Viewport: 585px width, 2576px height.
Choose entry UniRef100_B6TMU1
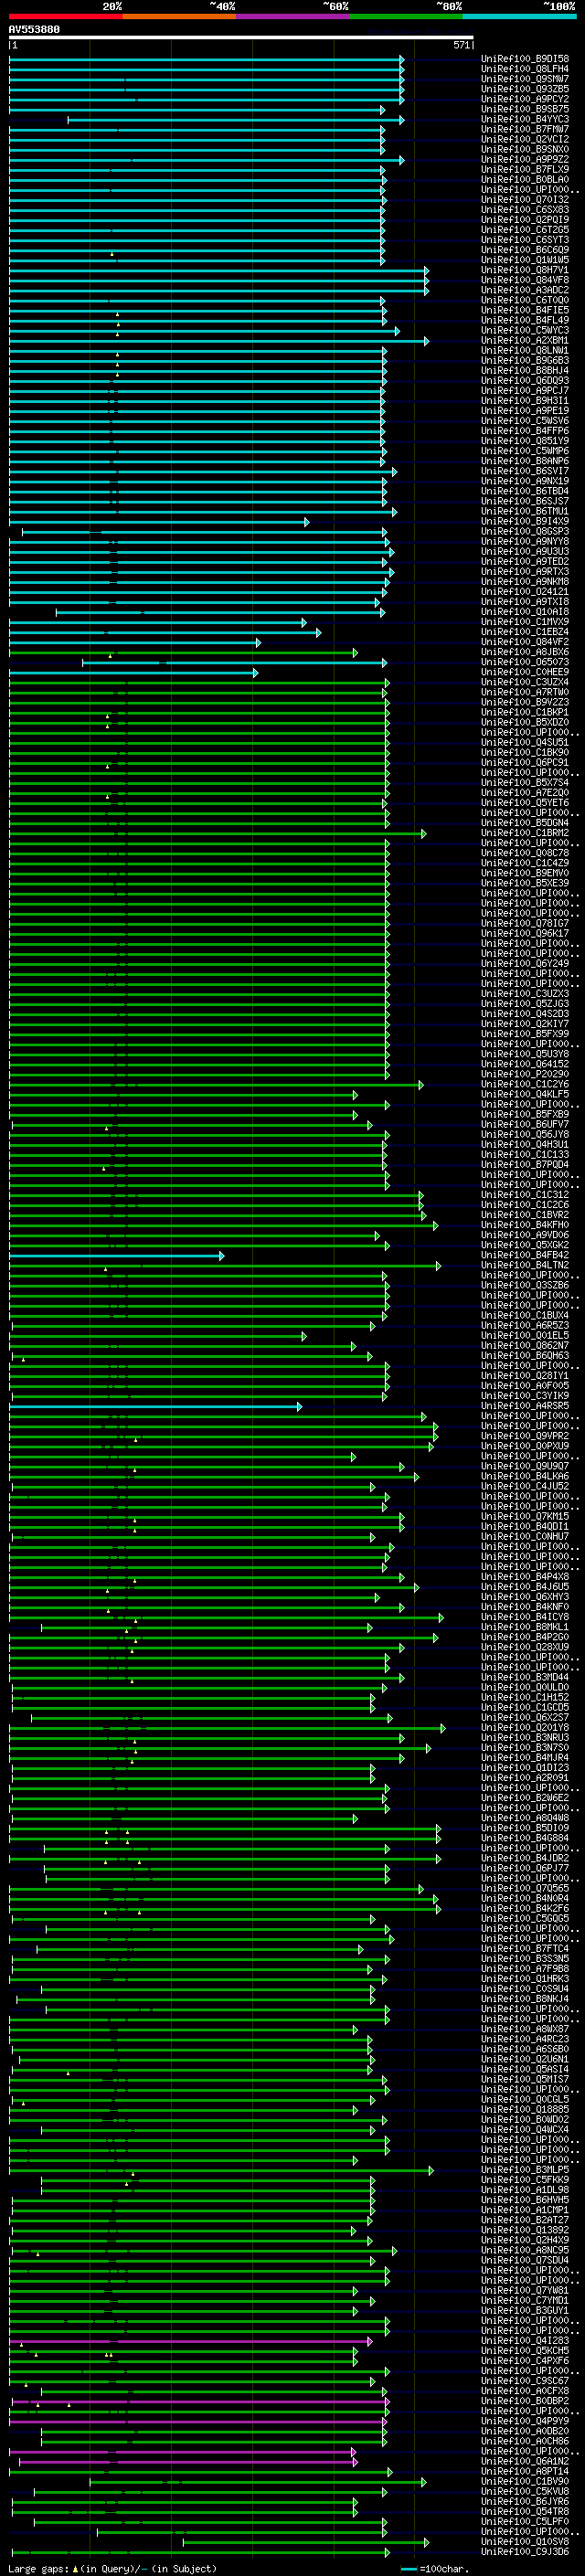[525, 511]
